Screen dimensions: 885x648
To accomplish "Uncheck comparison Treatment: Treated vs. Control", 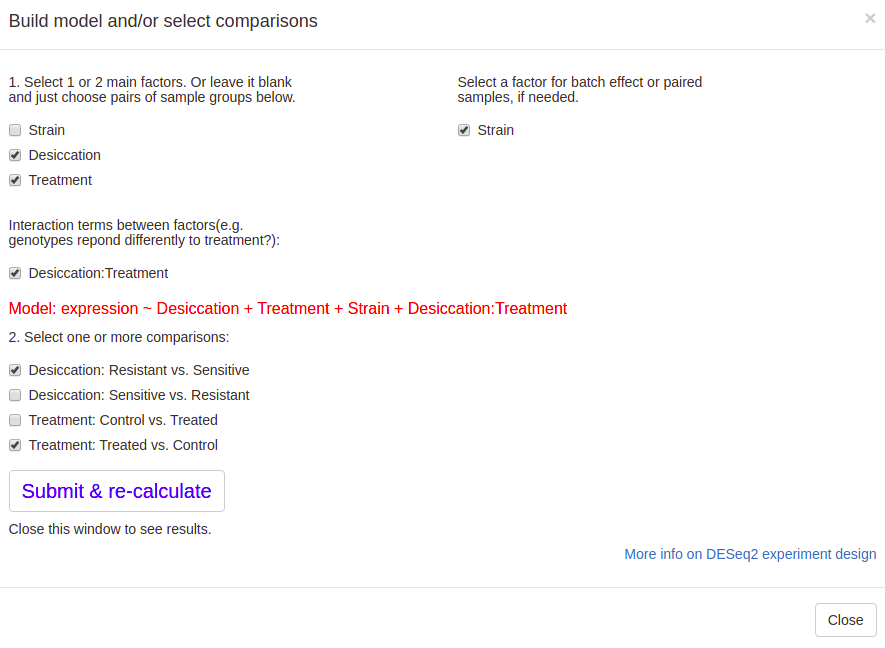I will 15,445.
